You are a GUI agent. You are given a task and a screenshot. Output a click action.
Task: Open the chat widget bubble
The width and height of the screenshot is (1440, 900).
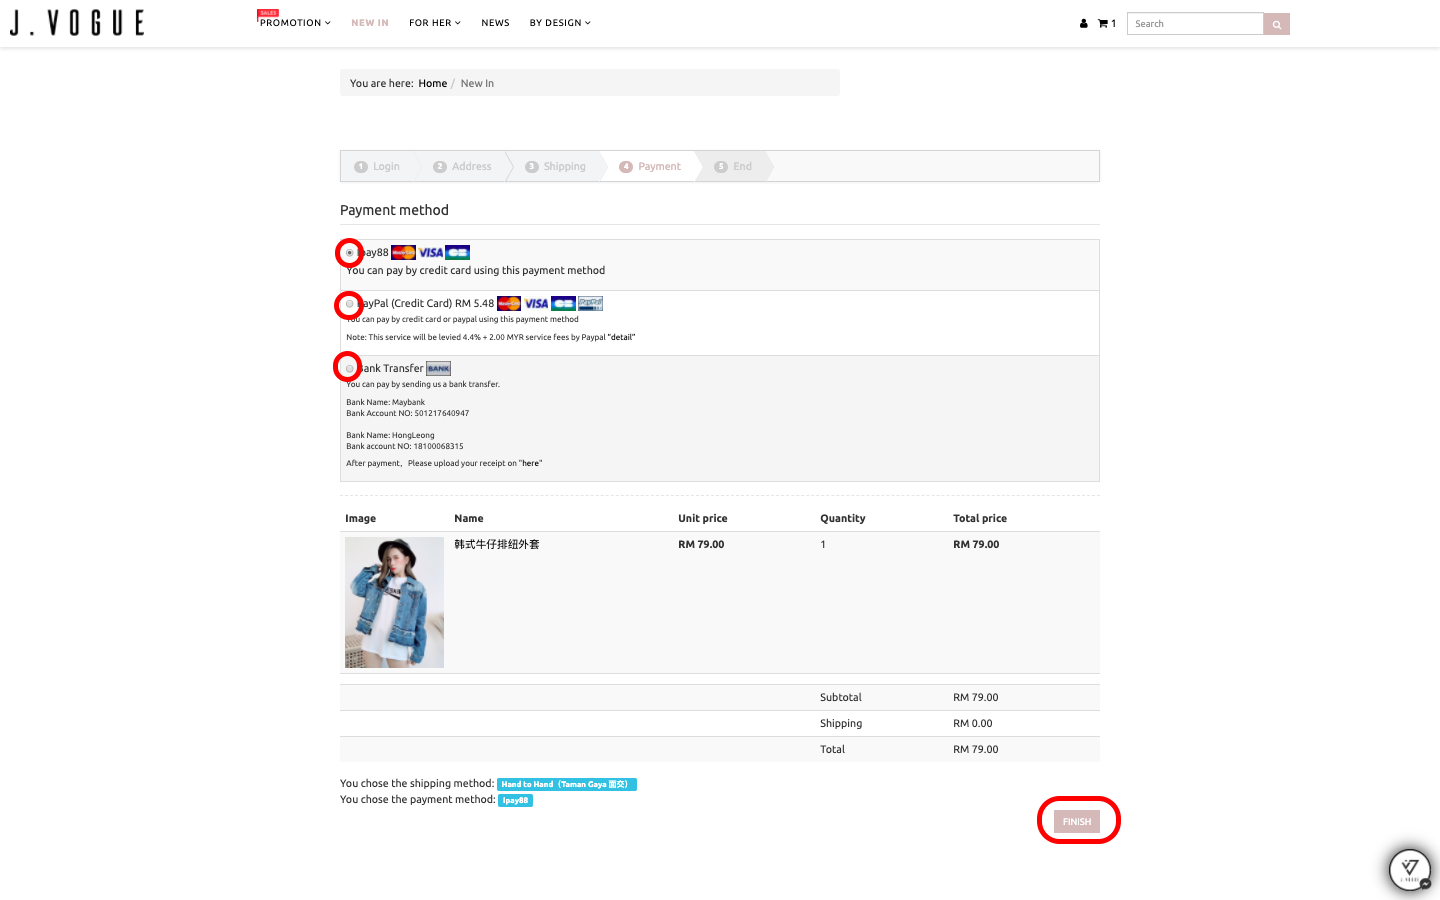coord(1410,868)
